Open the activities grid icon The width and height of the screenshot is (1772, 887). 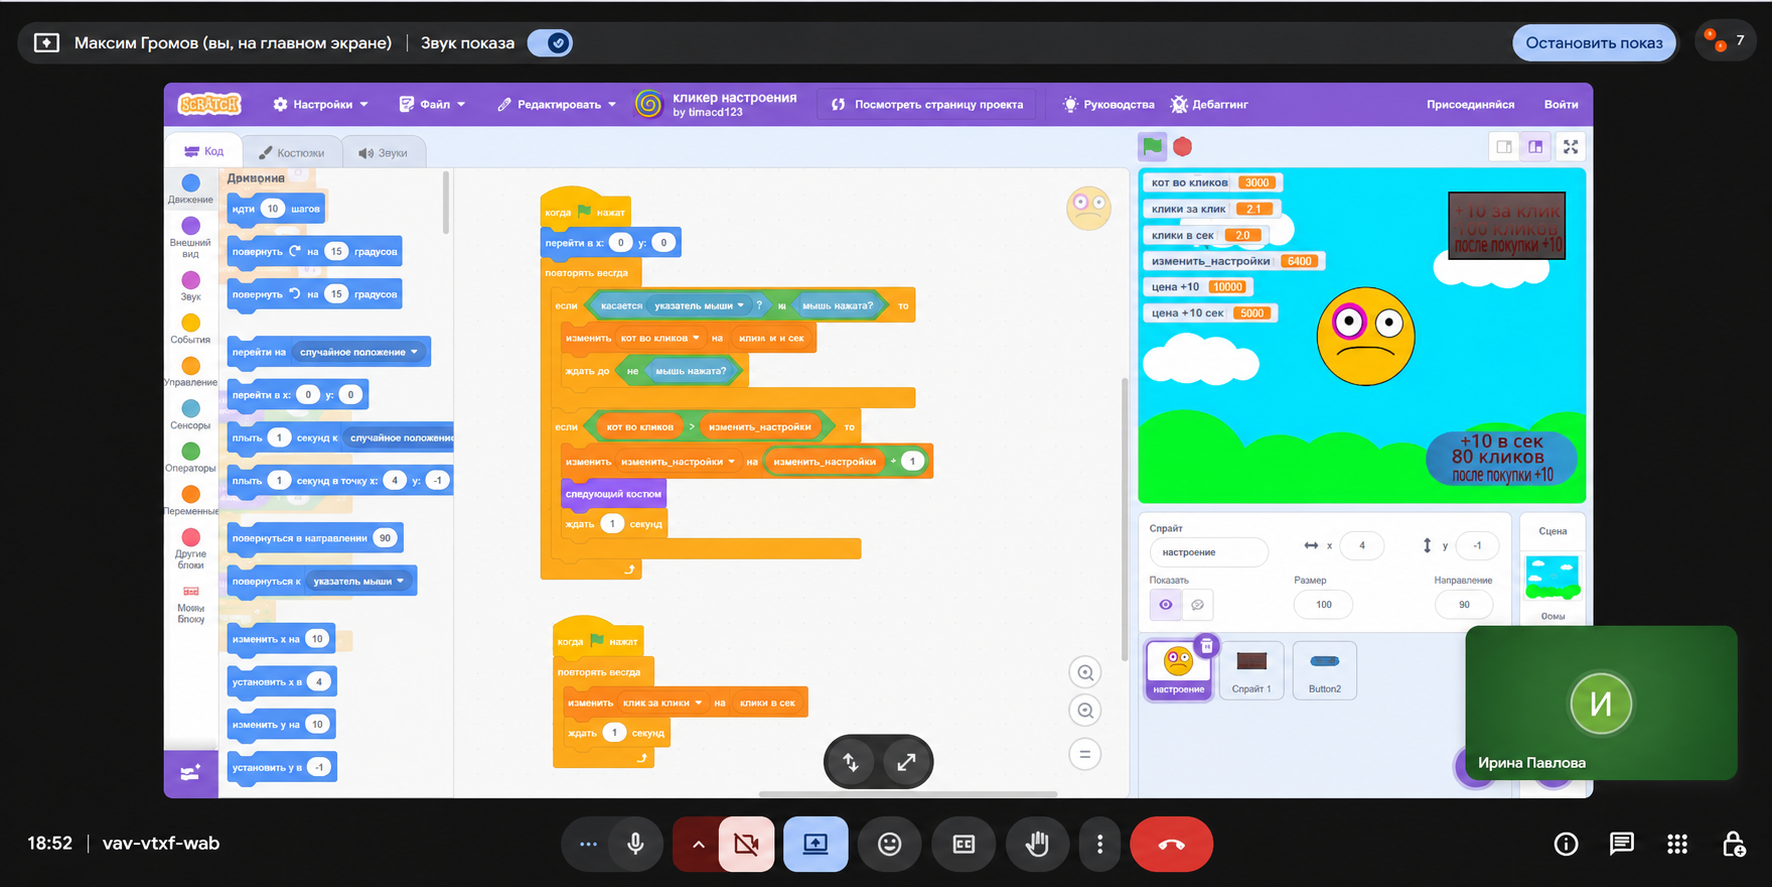[1678, 844]
